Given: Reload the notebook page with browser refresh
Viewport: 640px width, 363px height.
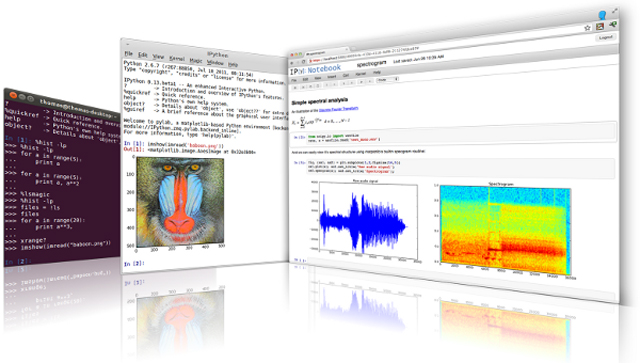Looking at the screenshot, I should 303,62.
